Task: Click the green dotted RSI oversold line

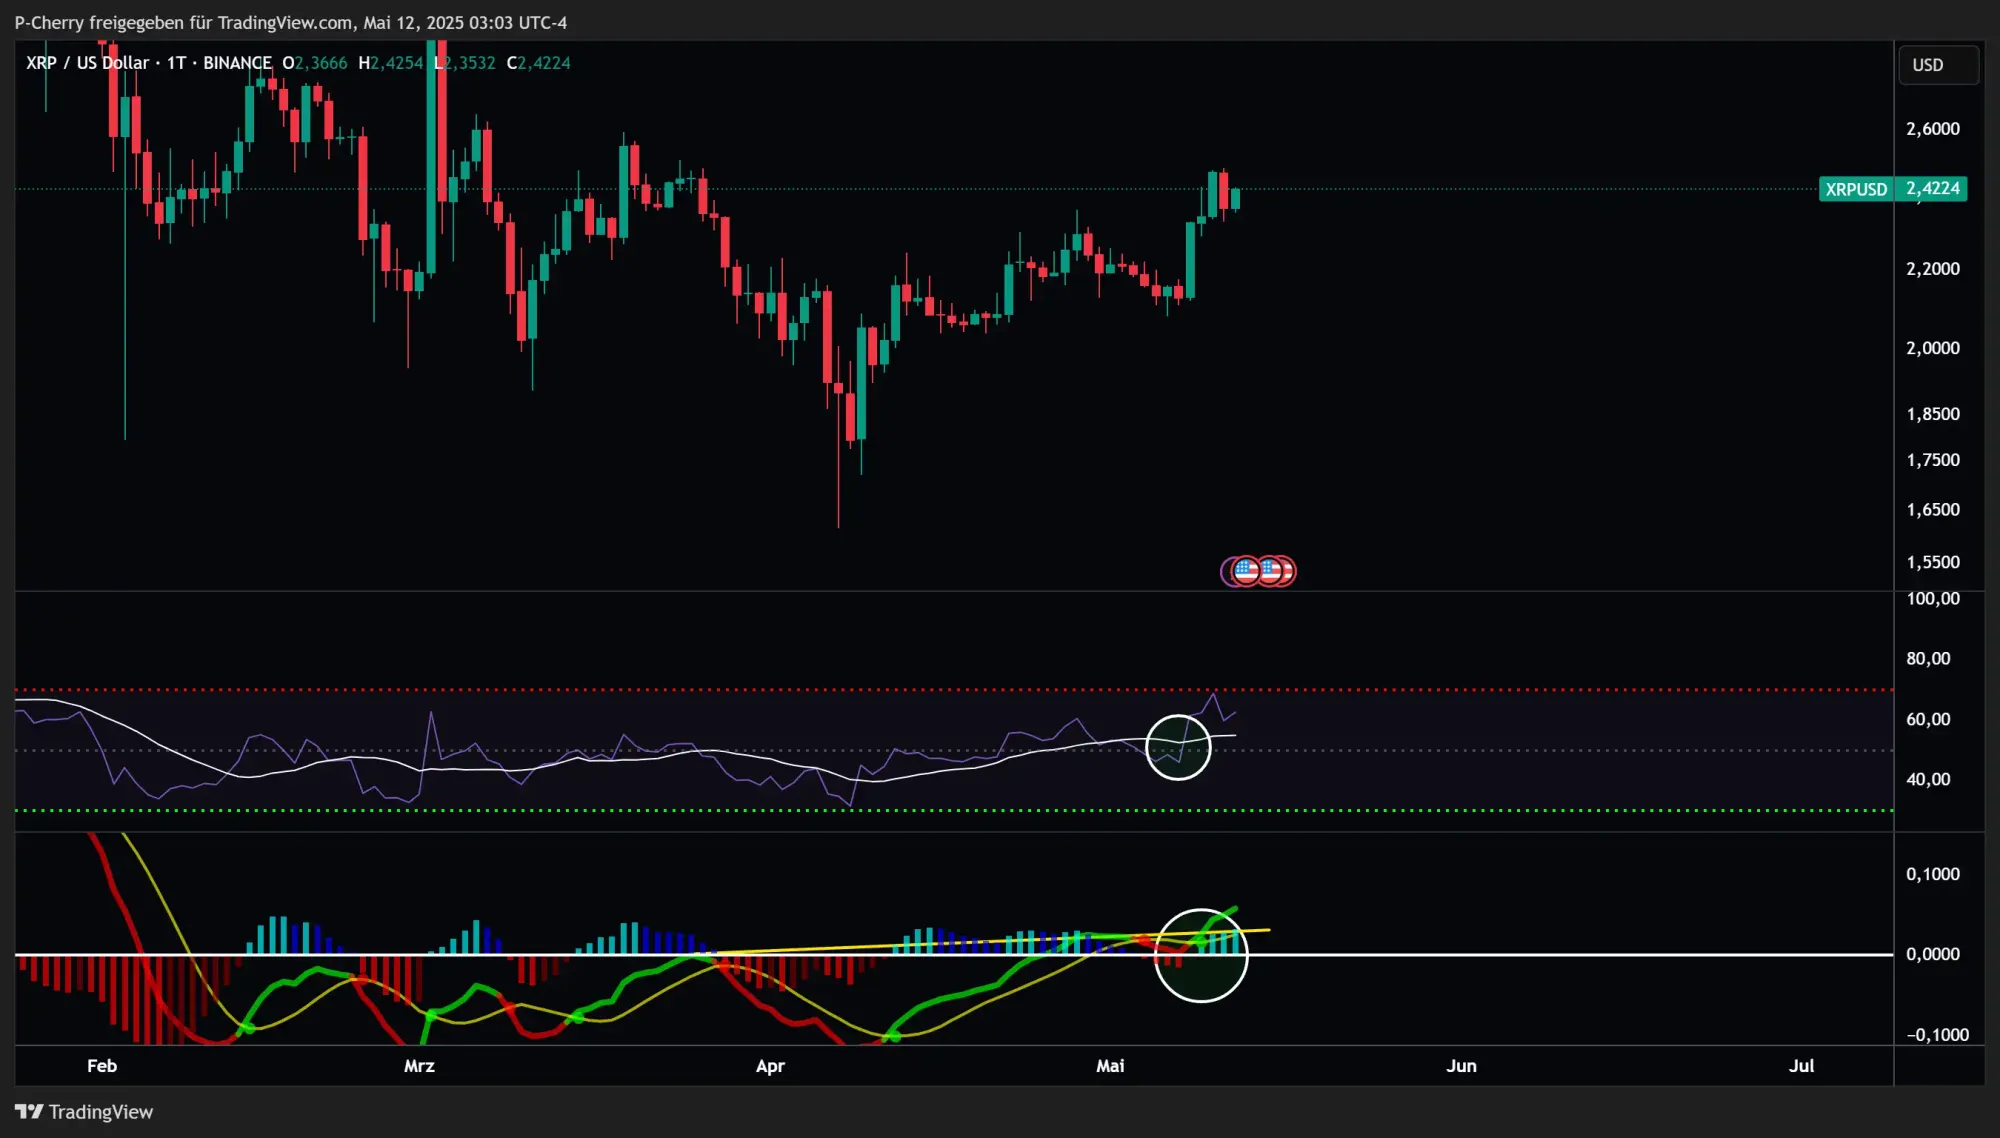Action: [x=954, y=810]
